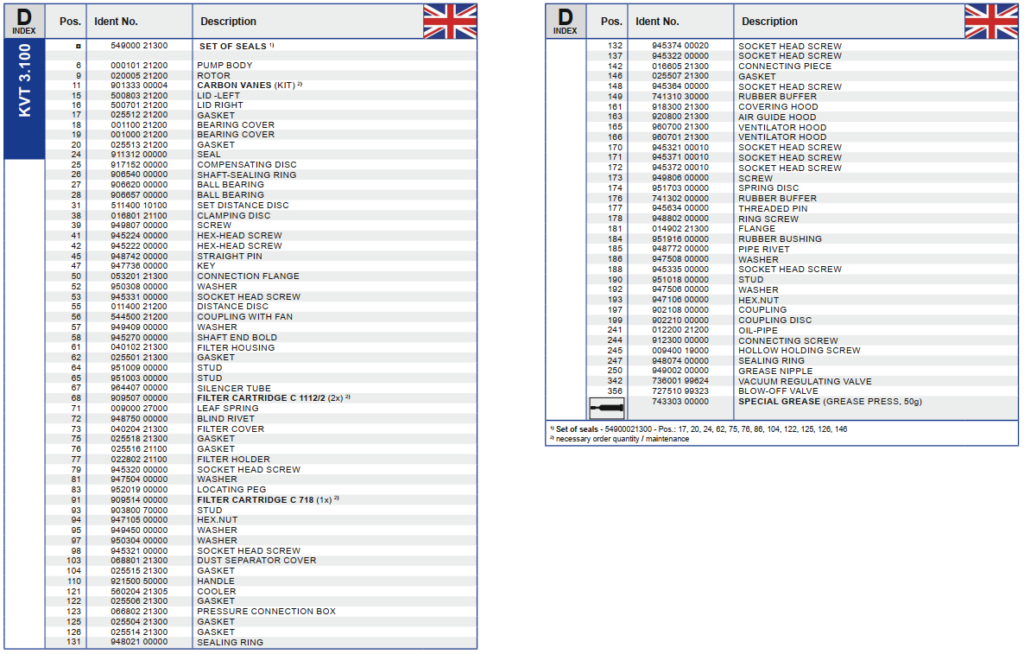Screen dimensions: 1024x654
Task: Click the Set of seals footnote text
Action: click(697, 428)
